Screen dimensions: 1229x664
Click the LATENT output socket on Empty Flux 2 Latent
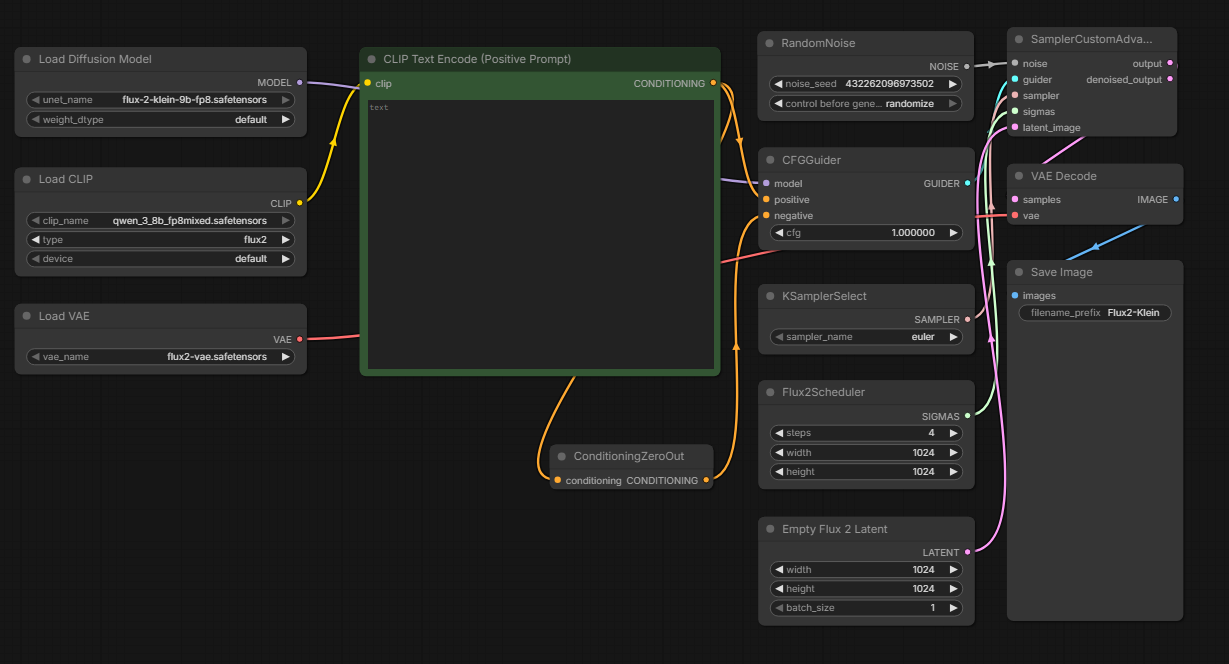point(967,553)
